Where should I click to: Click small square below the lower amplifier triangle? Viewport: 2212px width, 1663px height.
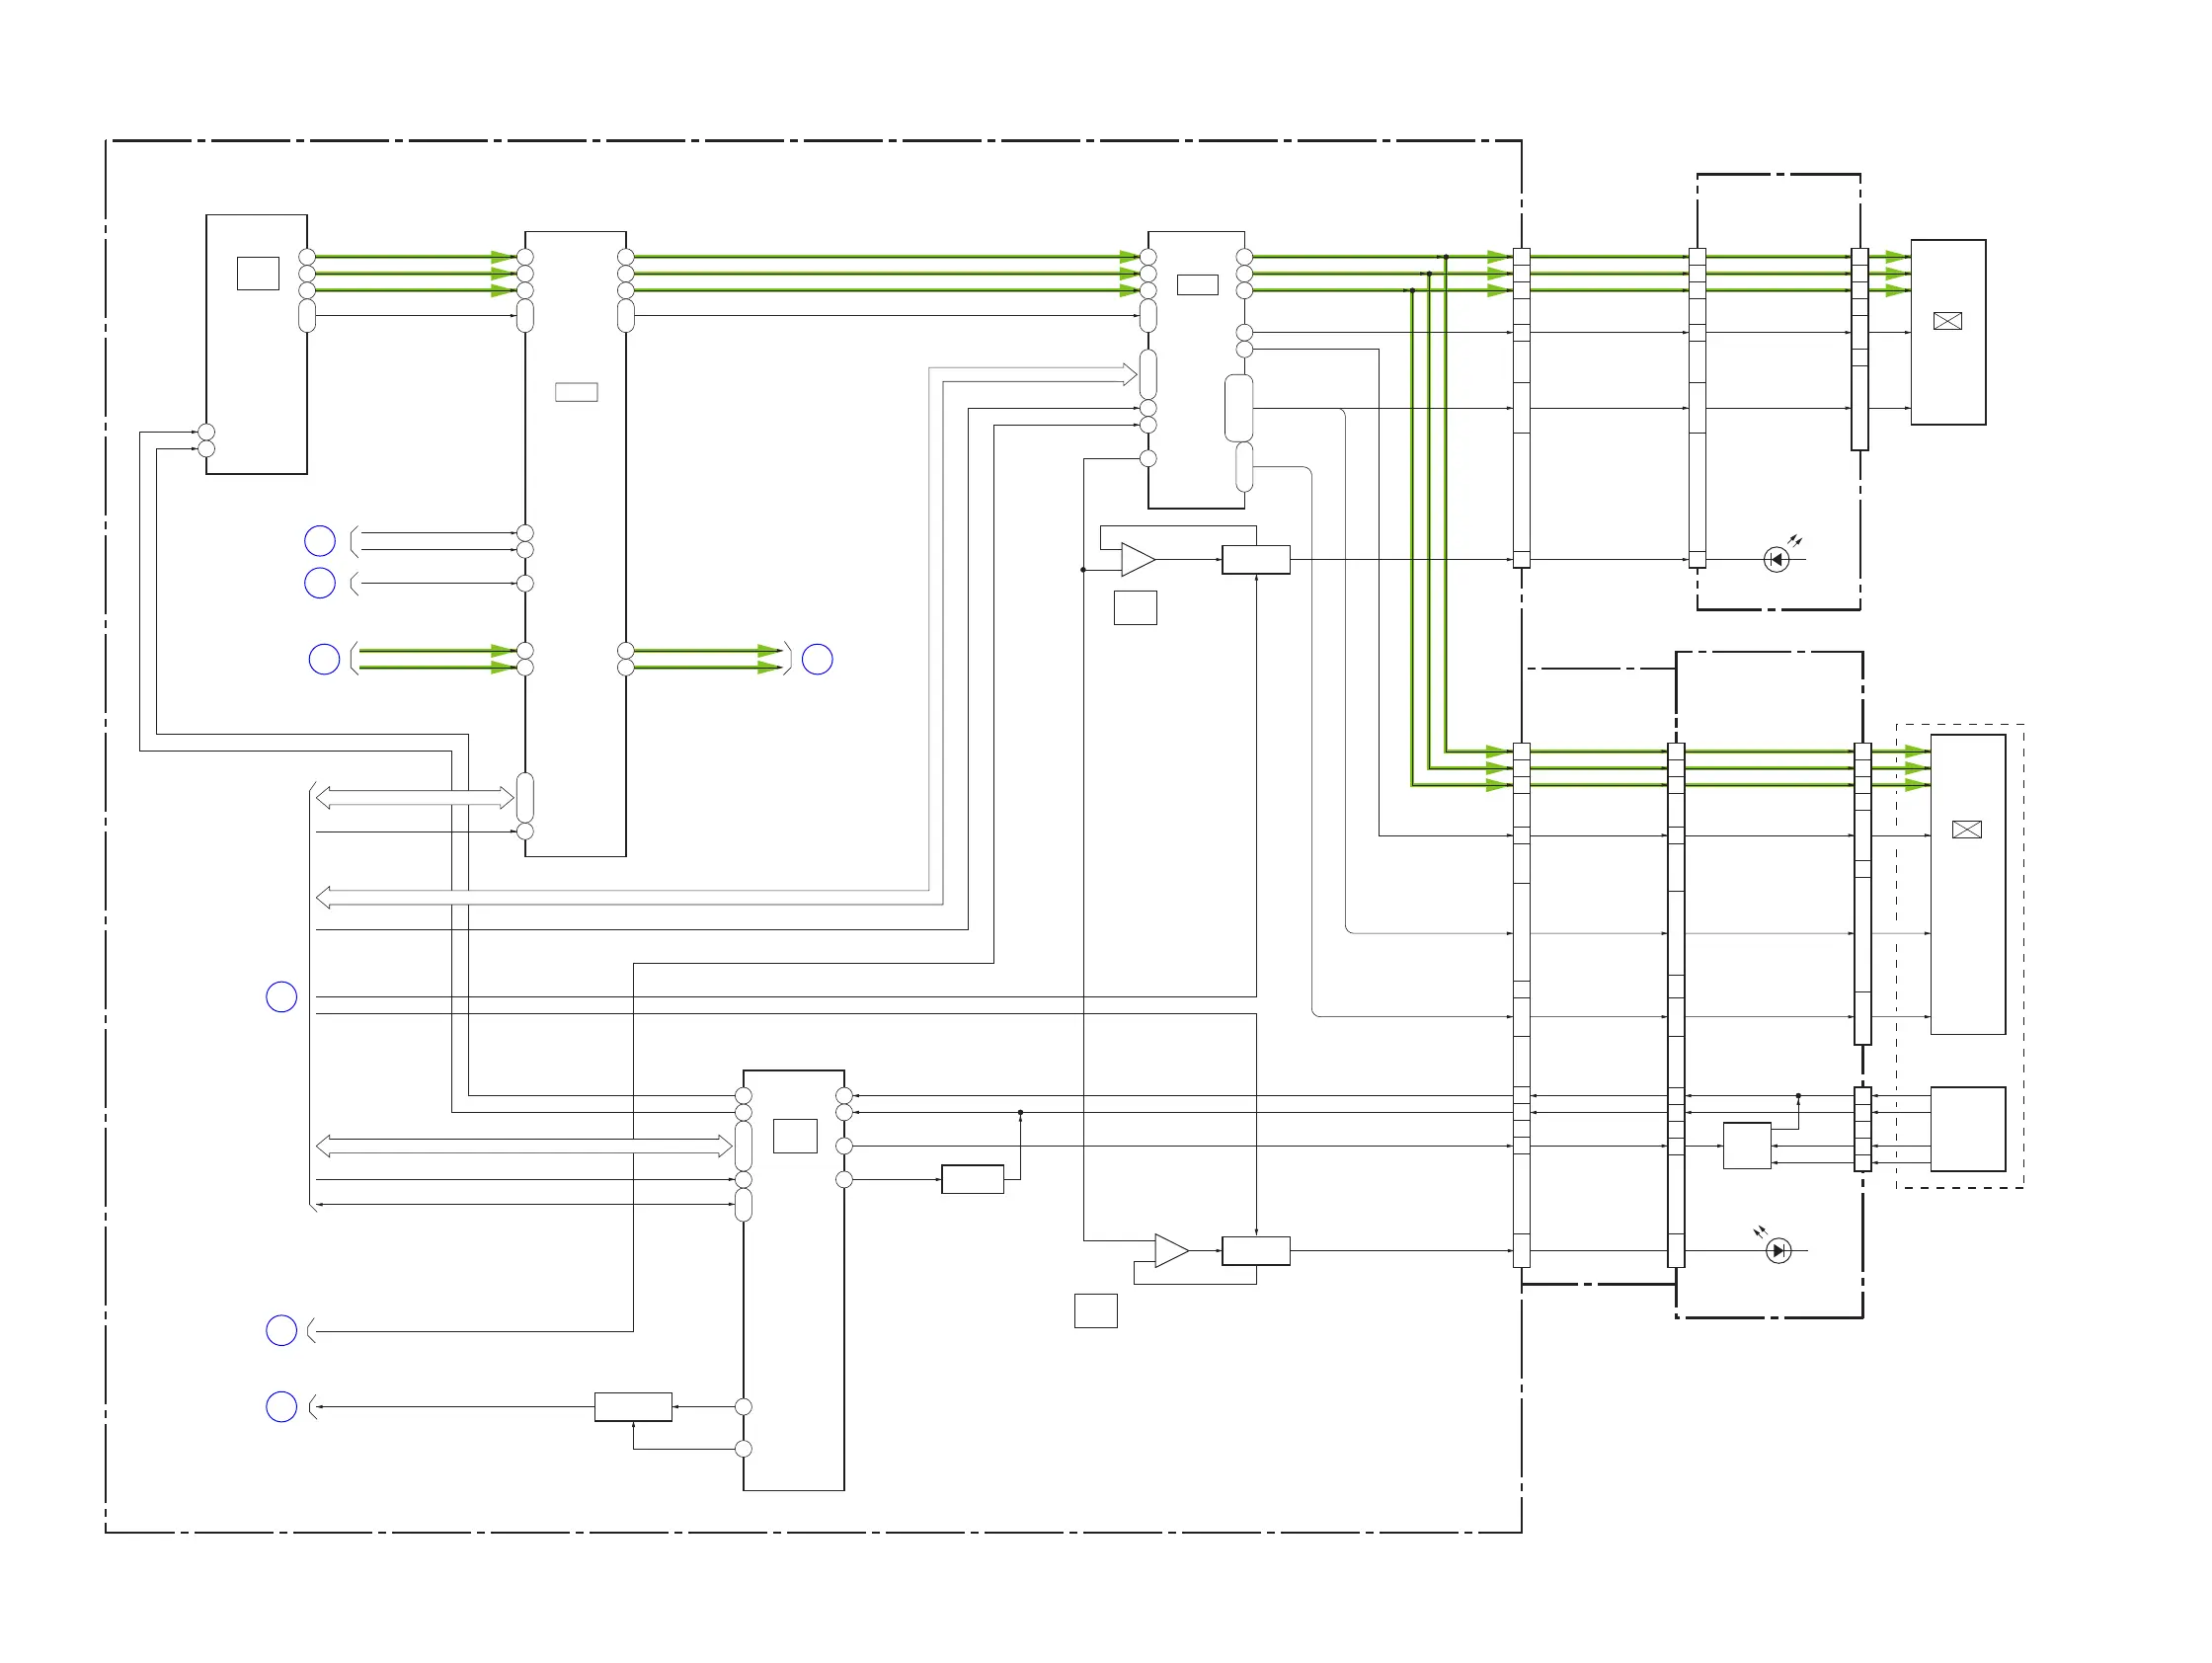point(1095,1311)
